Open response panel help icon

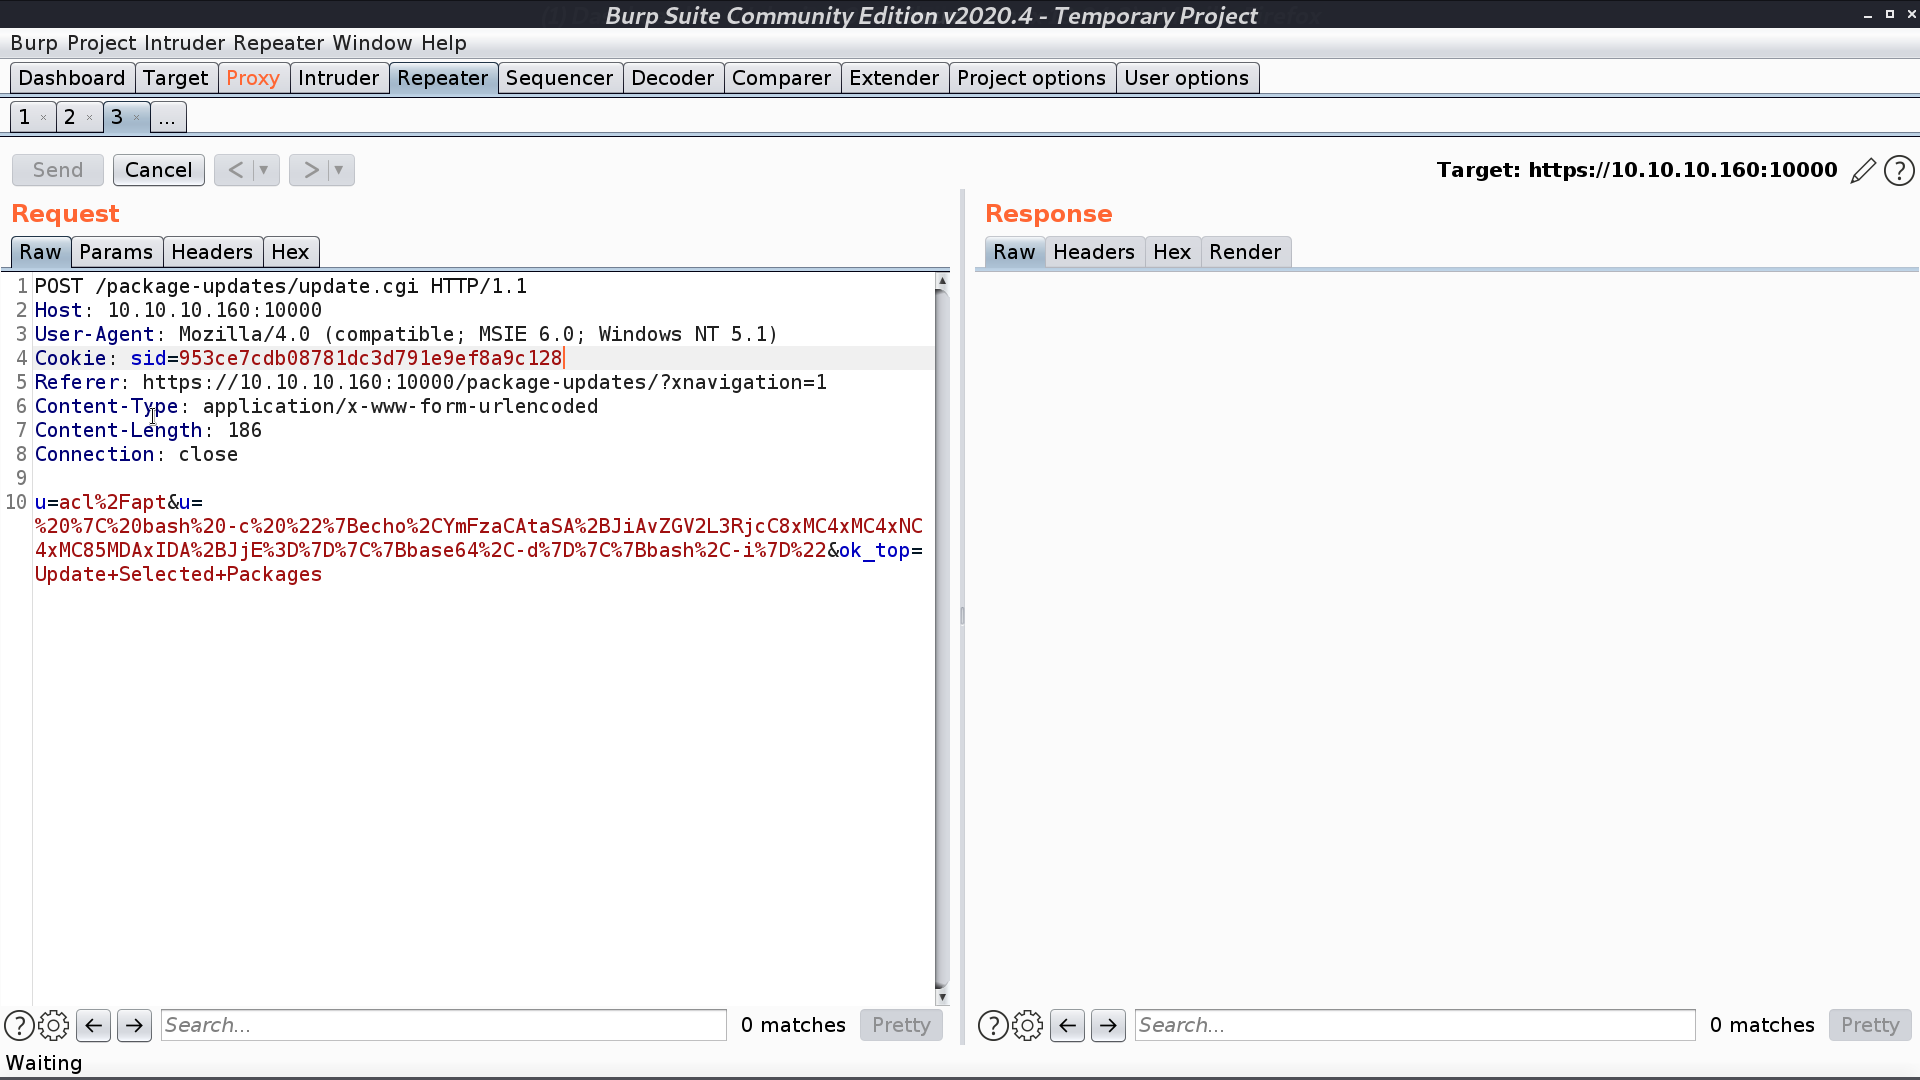[993, 1025]
